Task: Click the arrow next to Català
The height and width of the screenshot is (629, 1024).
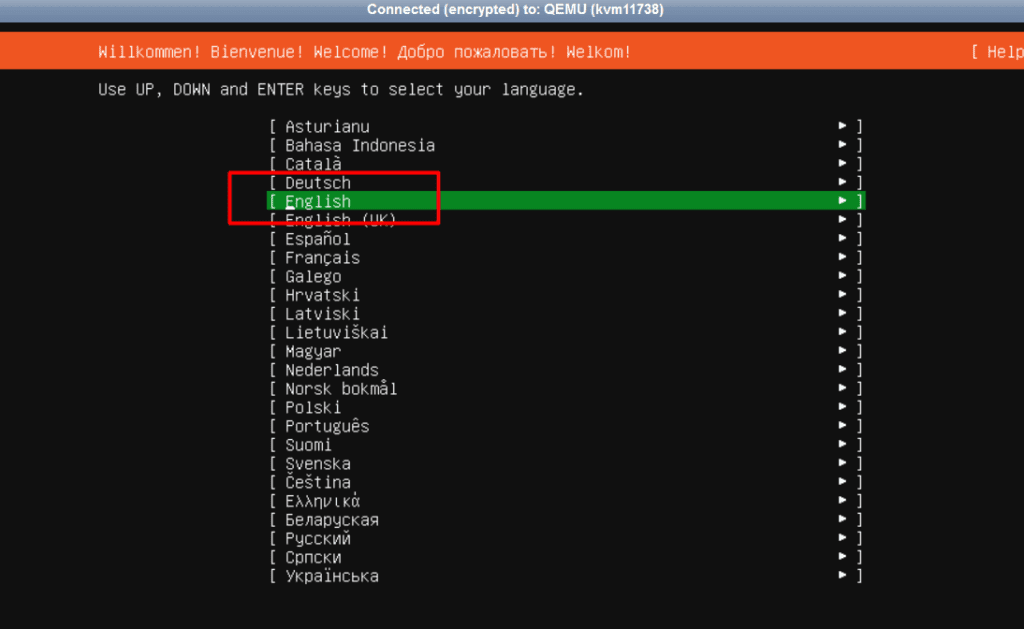Action: point(843,164)
